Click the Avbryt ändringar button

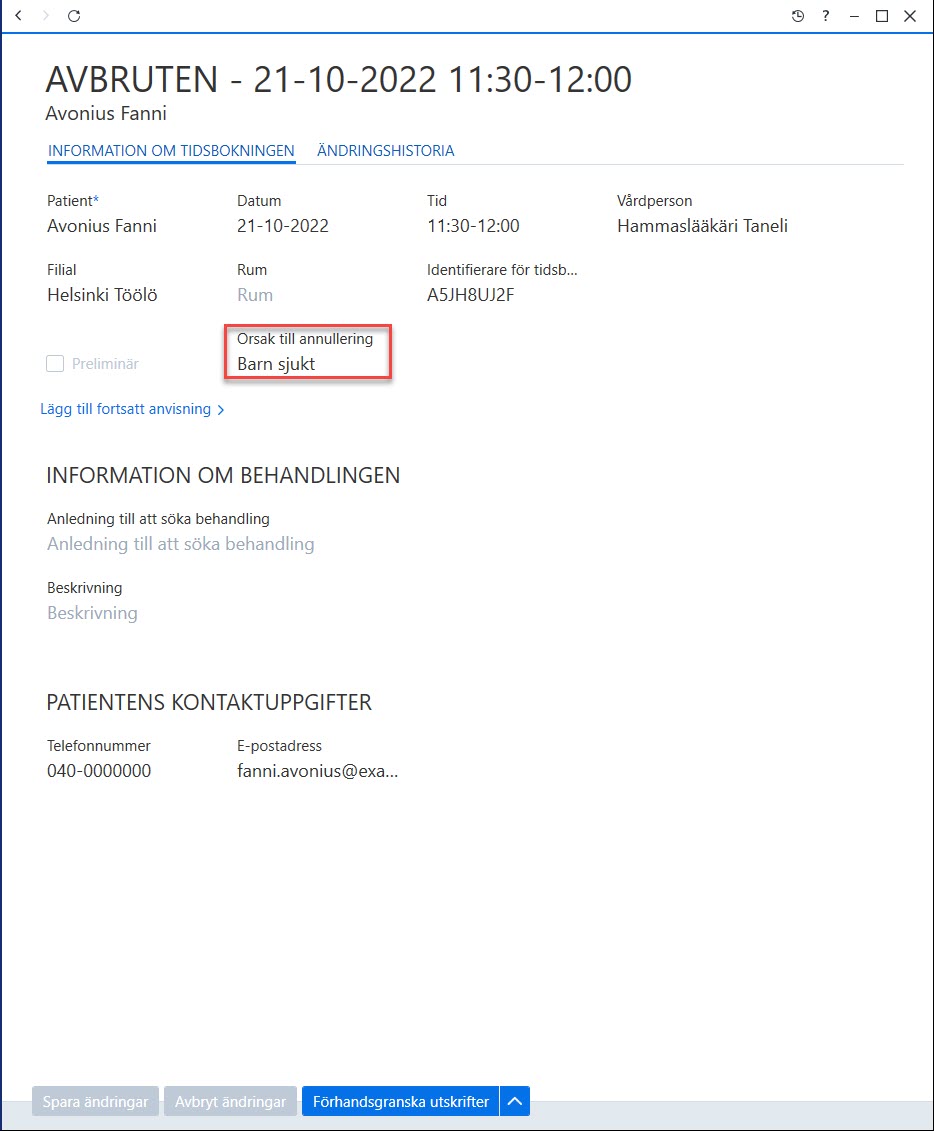pyautogui.click(x=230, y=1101)
